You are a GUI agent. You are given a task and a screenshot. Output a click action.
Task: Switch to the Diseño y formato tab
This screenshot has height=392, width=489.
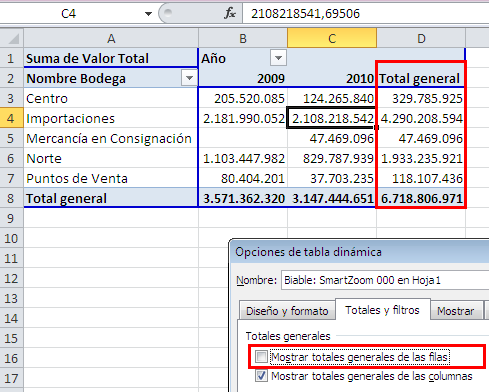click(x=287, y=311)
